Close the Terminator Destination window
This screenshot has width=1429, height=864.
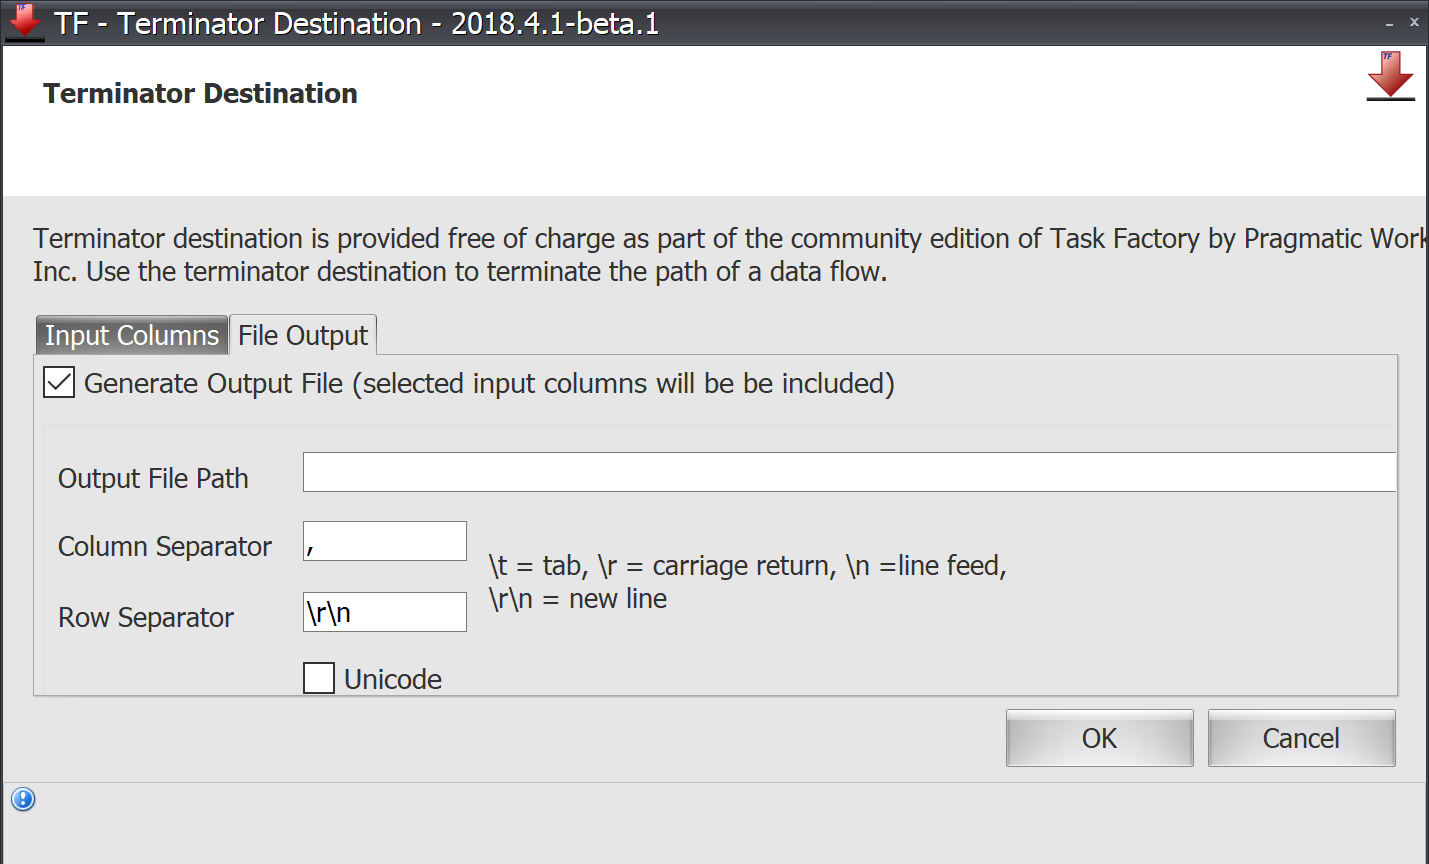(x=1414, y=22)
